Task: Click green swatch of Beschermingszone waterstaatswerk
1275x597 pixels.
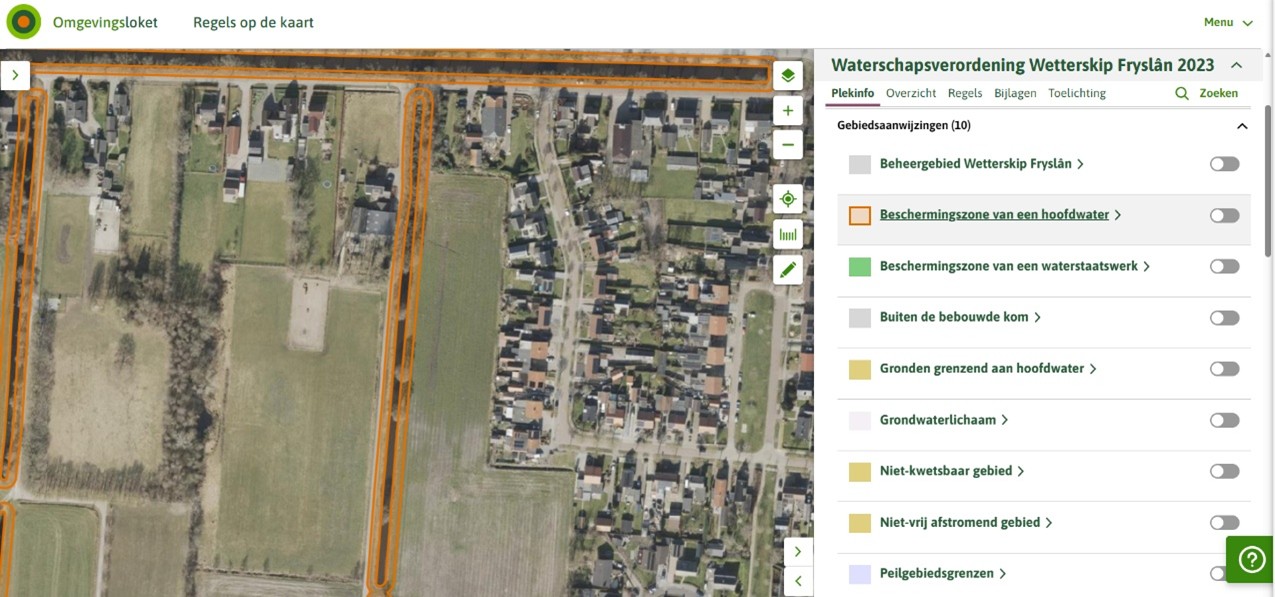Action: point(859,267)
